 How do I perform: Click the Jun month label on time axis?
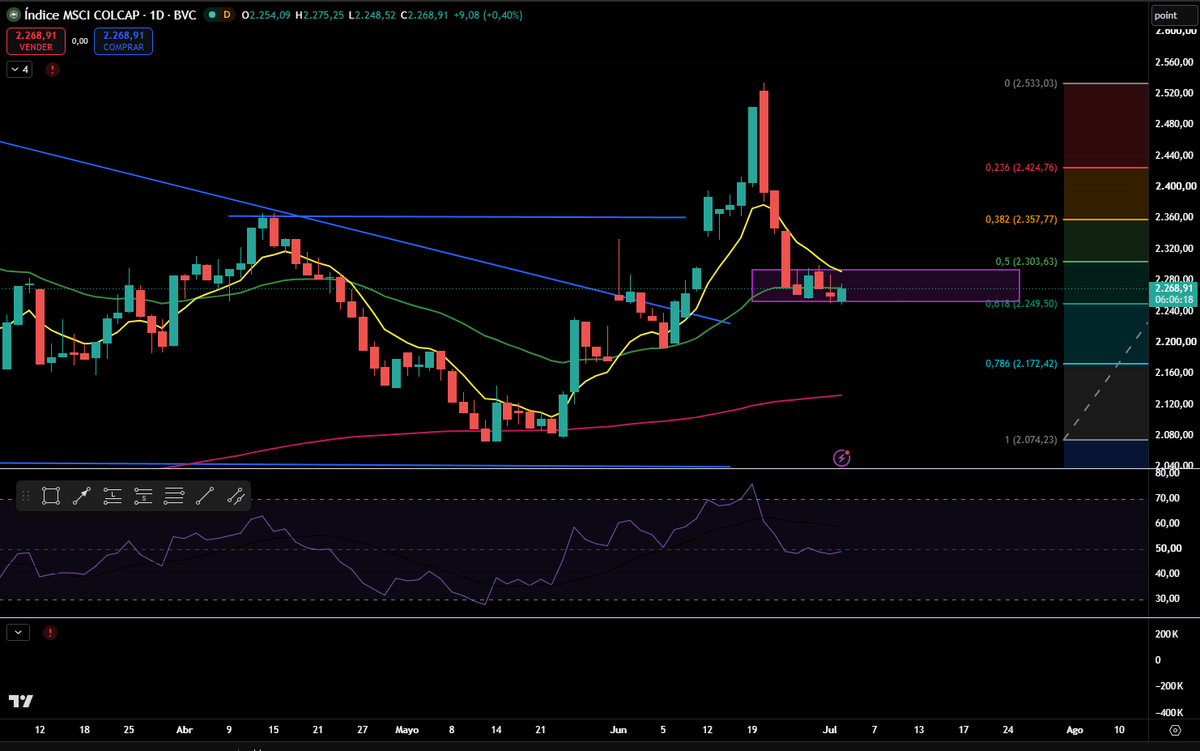click(617, 730)
